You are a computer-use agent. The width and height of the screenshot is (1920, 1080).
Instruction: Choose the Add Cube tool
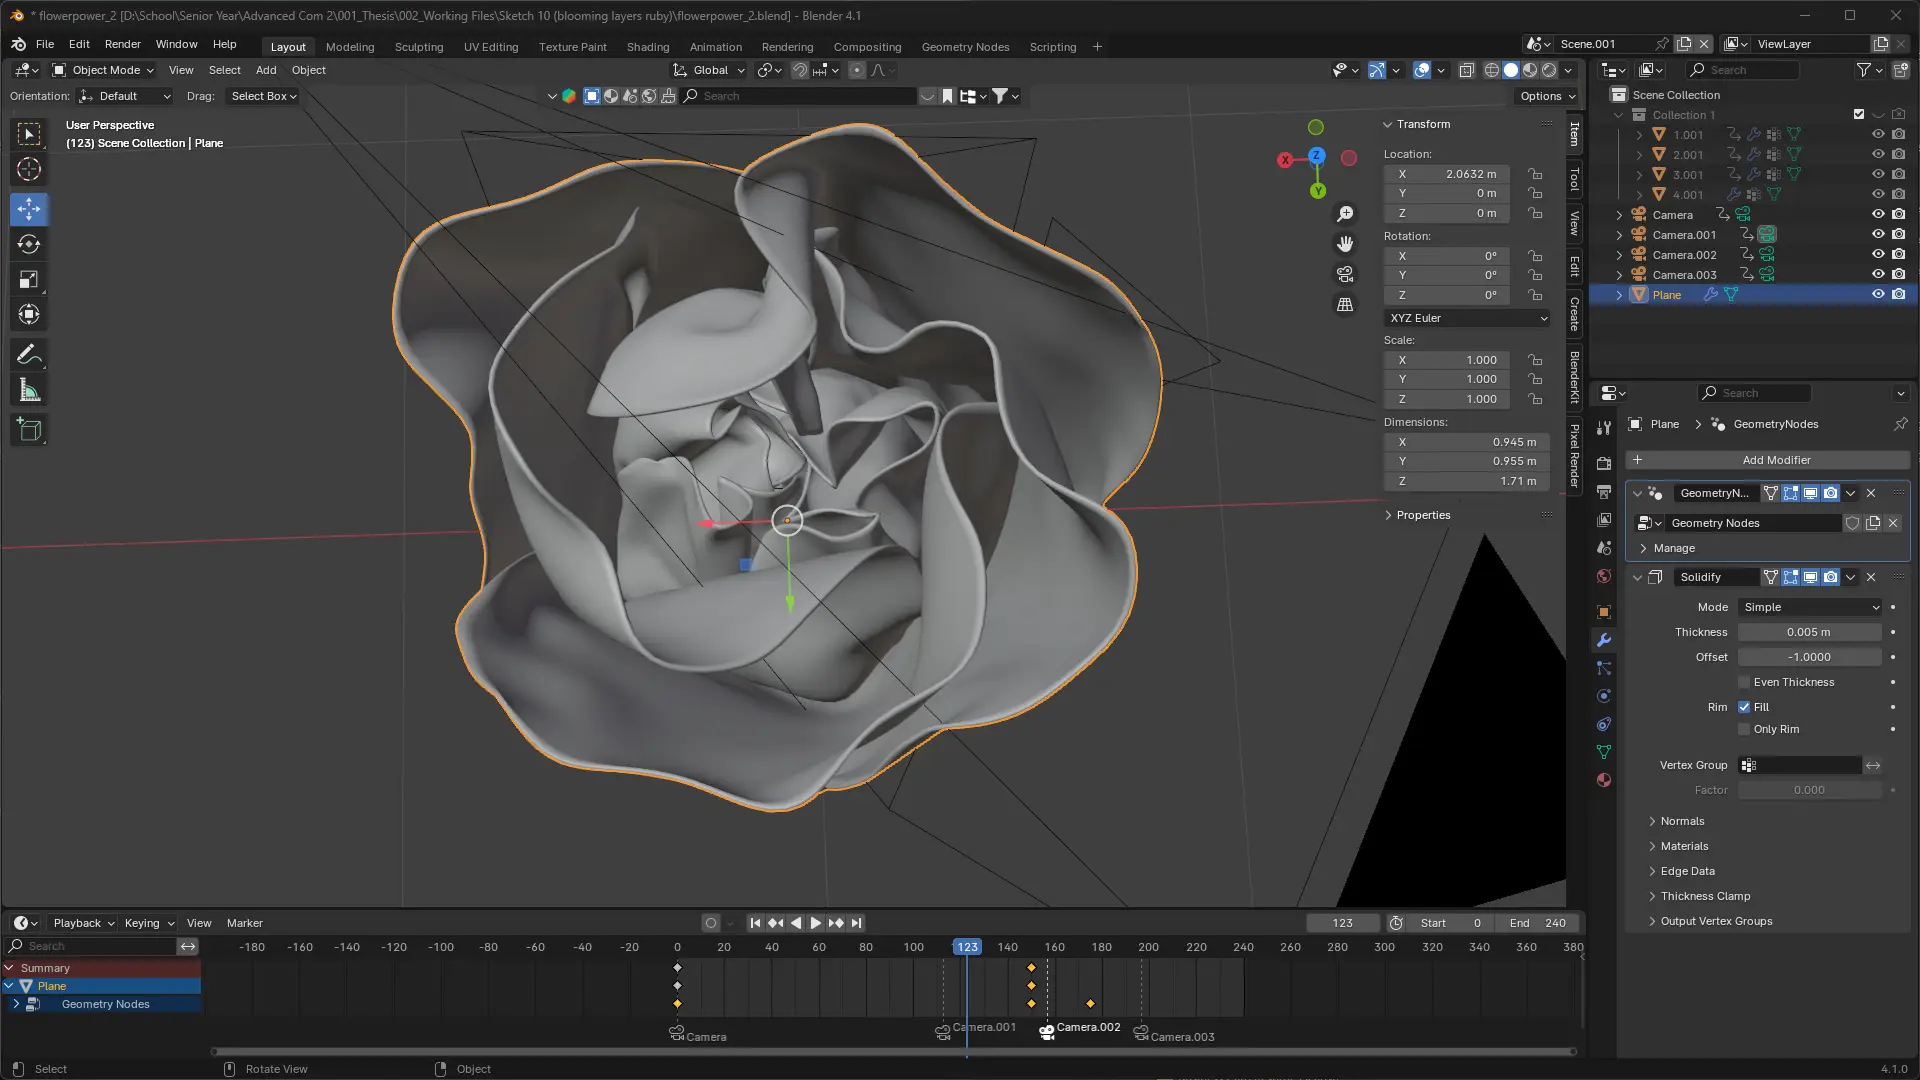coord(29,431)
